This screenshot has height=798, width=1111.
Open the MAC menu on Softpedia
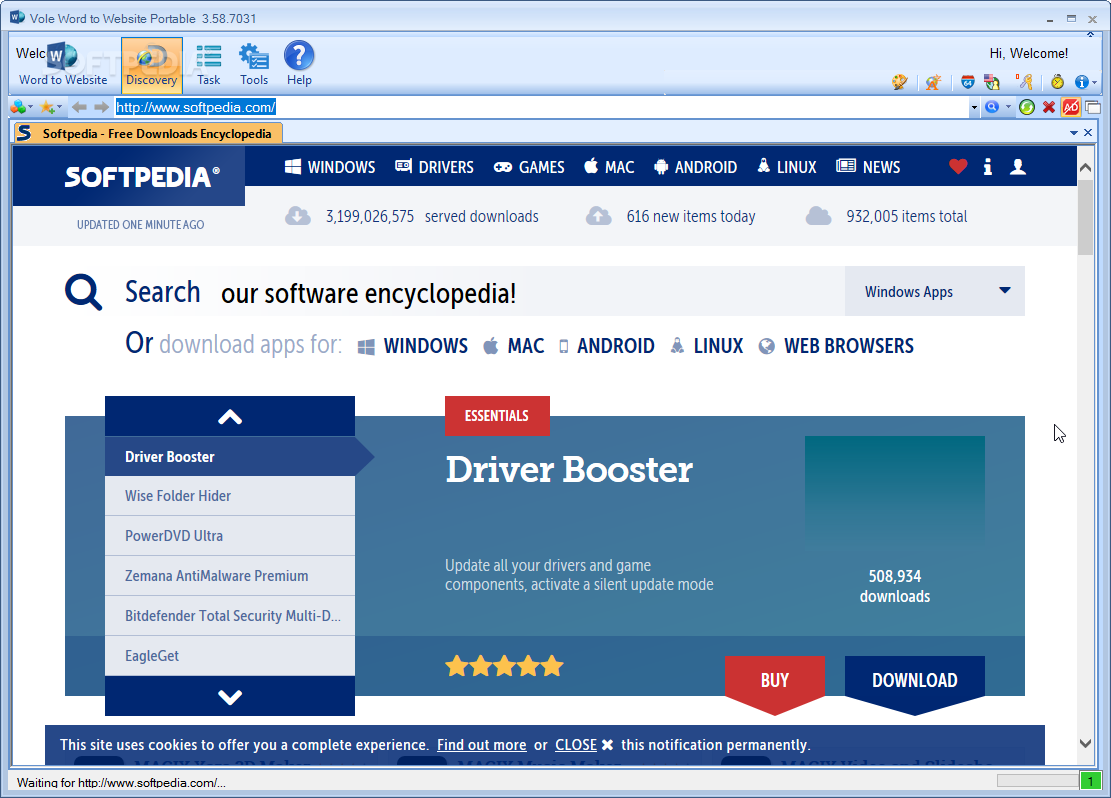click(609, 167)
